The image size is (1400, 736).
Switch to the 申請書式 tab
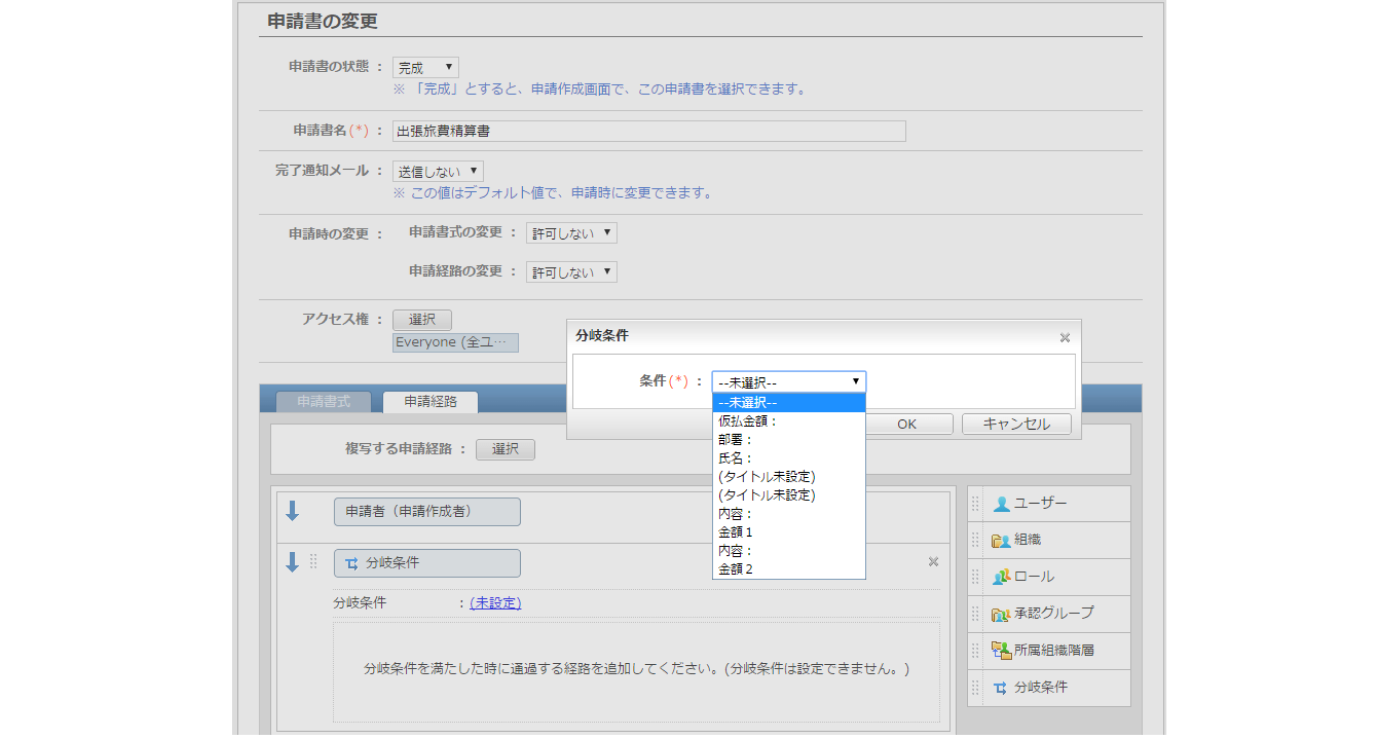[x=323, y=401]
